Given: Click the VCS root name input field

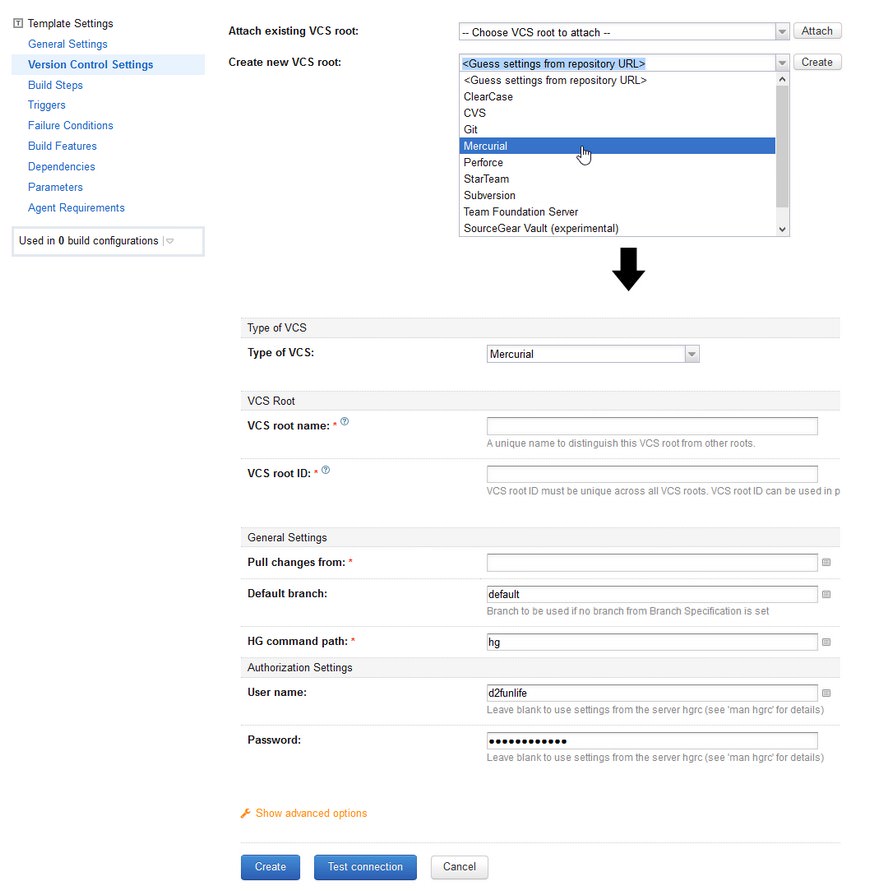Looking at the screenshot, I should click(651, 426).
